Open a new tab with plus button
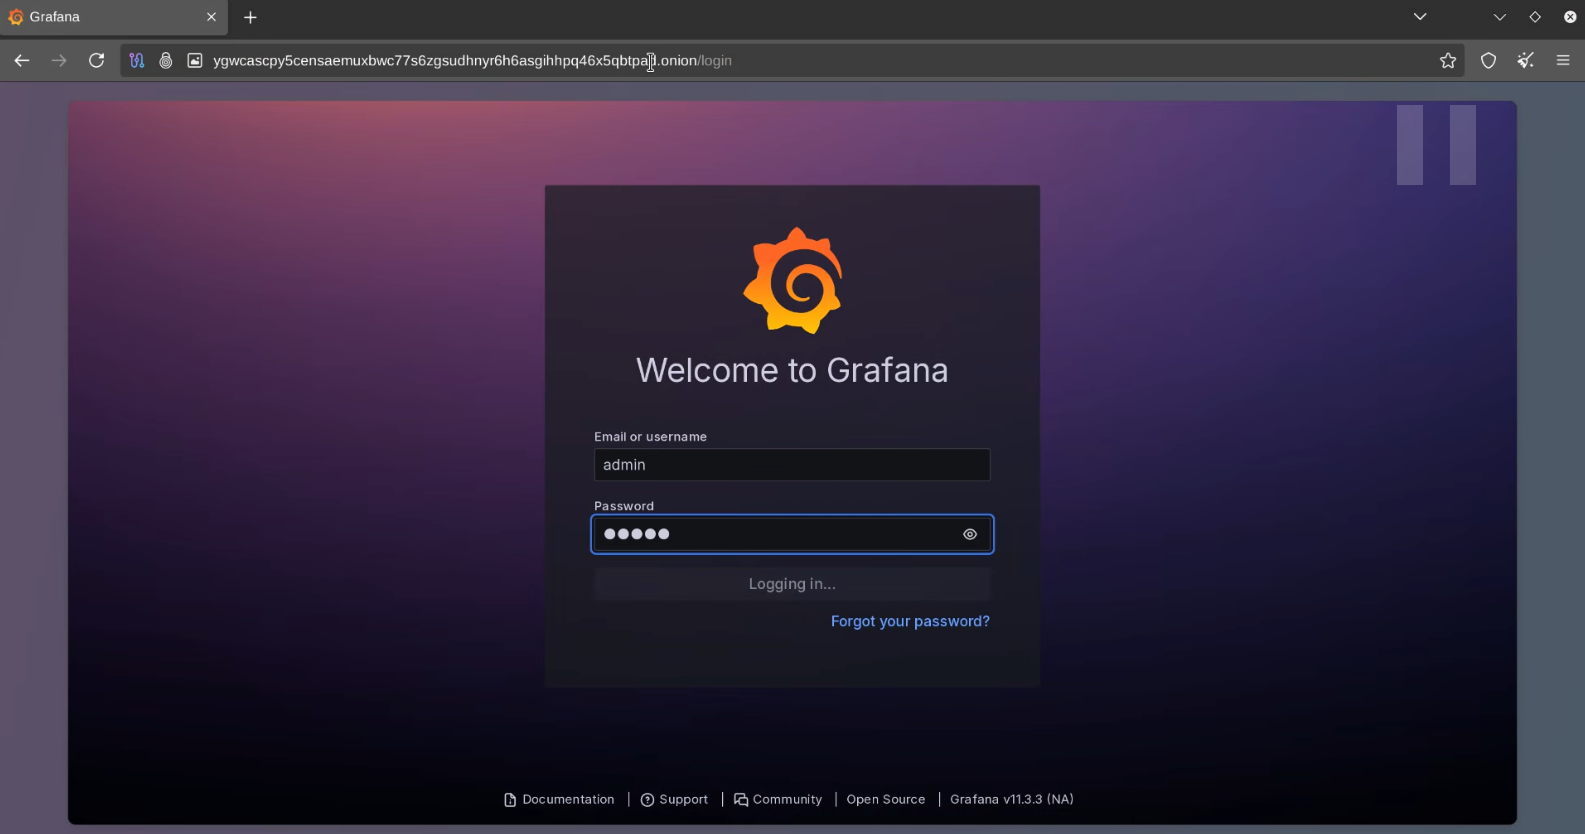This screenshot has height=834, width=1585. point(250,17)
